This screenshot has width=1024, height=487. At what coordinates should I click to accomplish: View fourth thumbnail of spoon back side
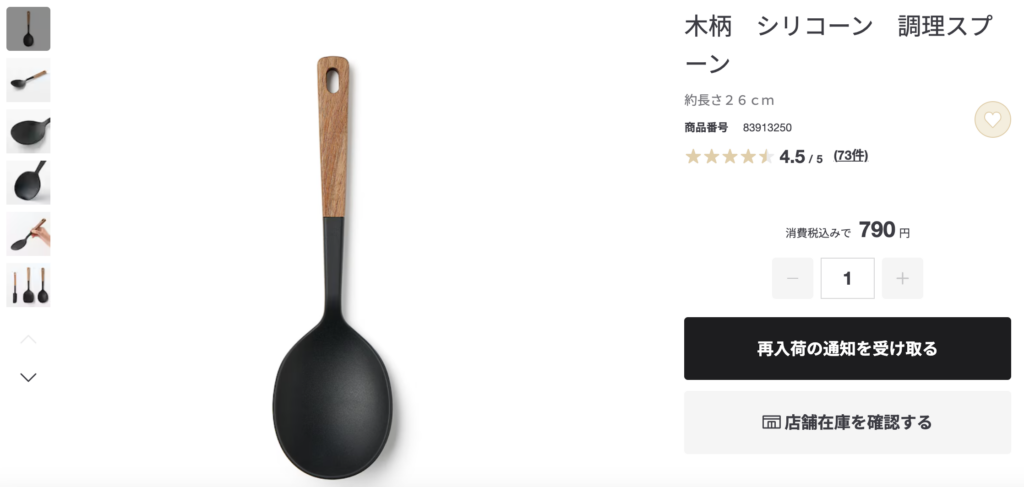click(28, 182)
